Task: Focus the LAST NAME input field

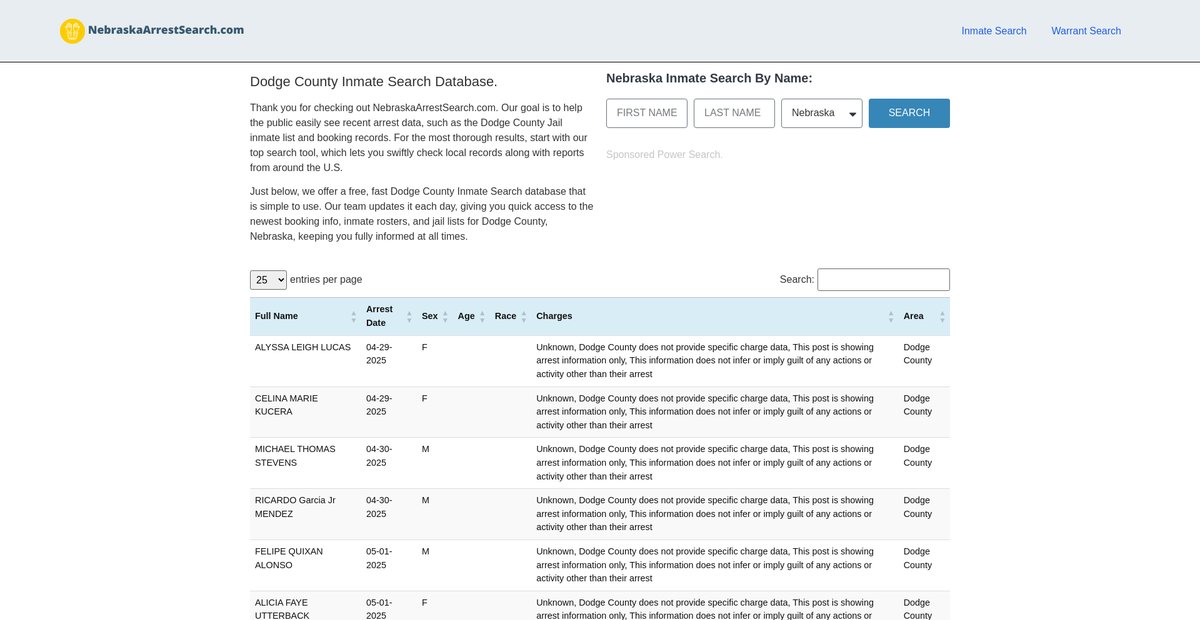Action: click(733, 113)
